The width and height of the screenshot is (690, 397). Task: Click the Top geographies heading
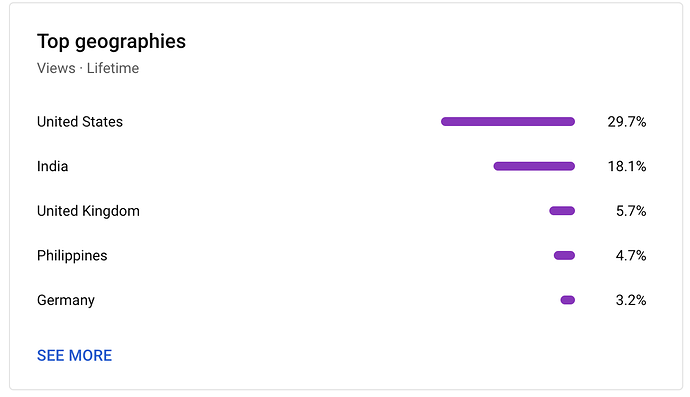(111, 42)
